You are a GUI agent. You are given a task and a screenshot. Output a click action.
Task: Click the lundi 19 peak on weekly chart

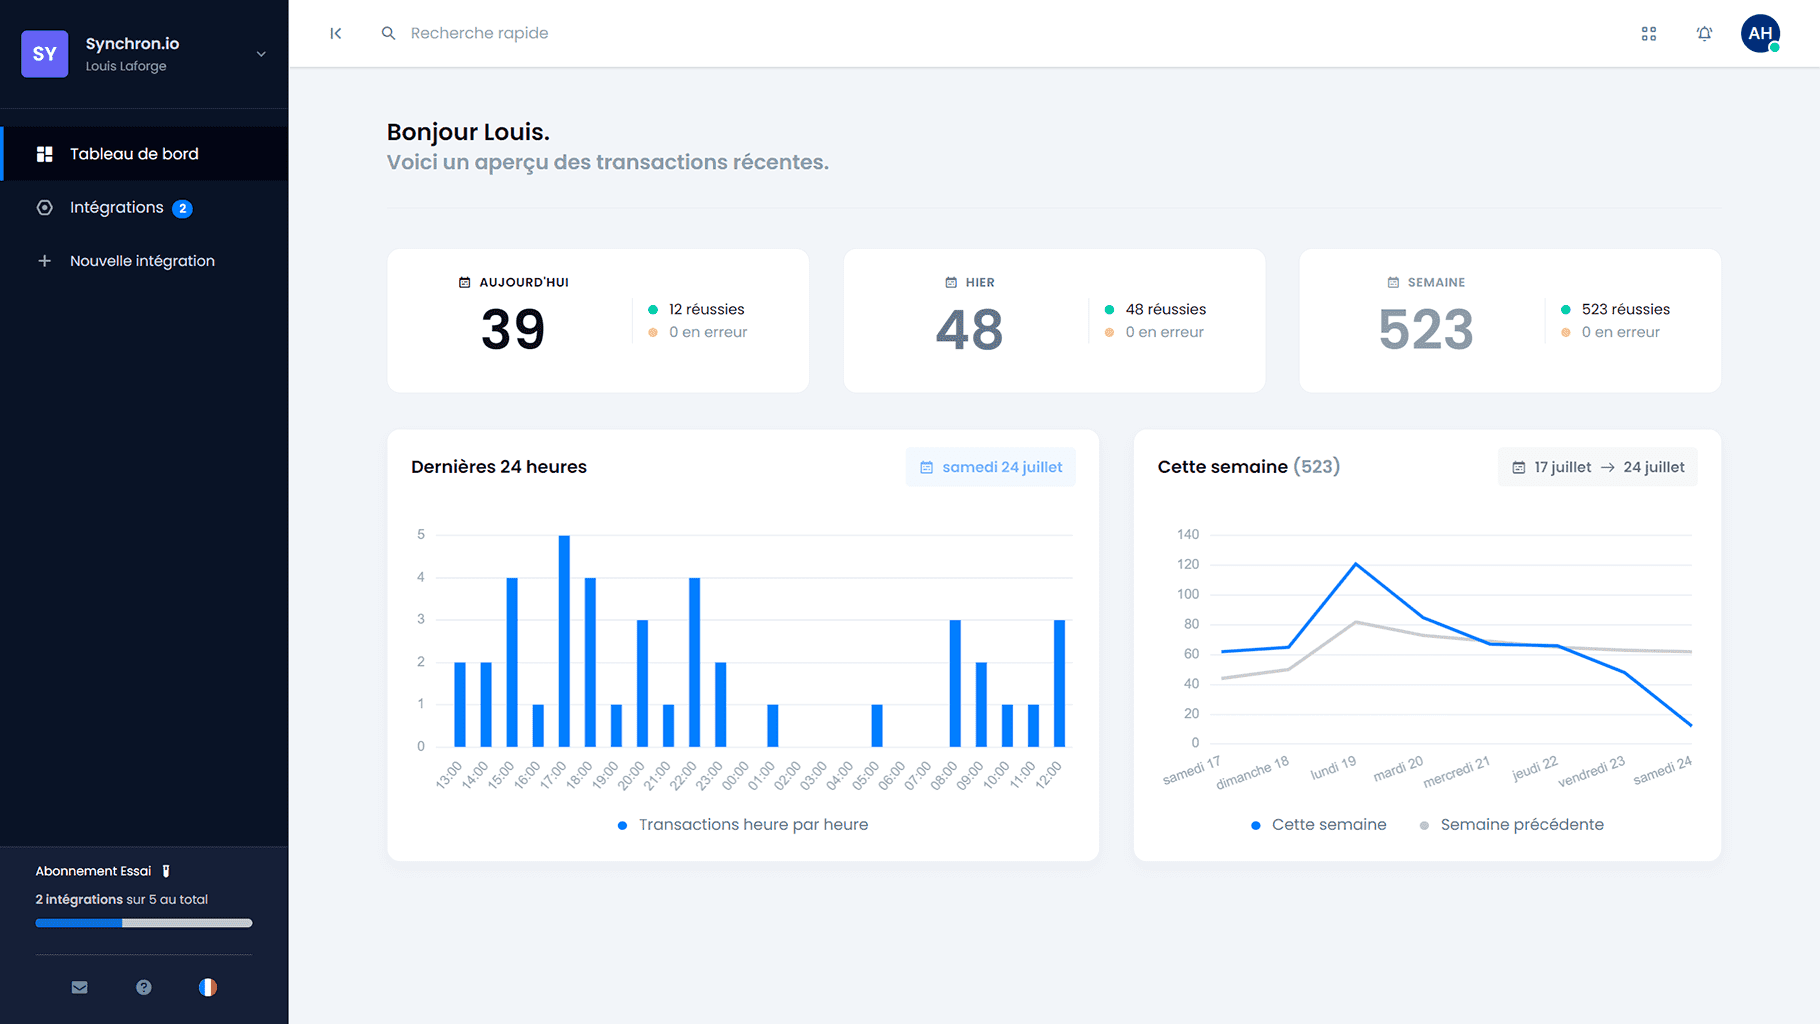[x=1356, y=565]
